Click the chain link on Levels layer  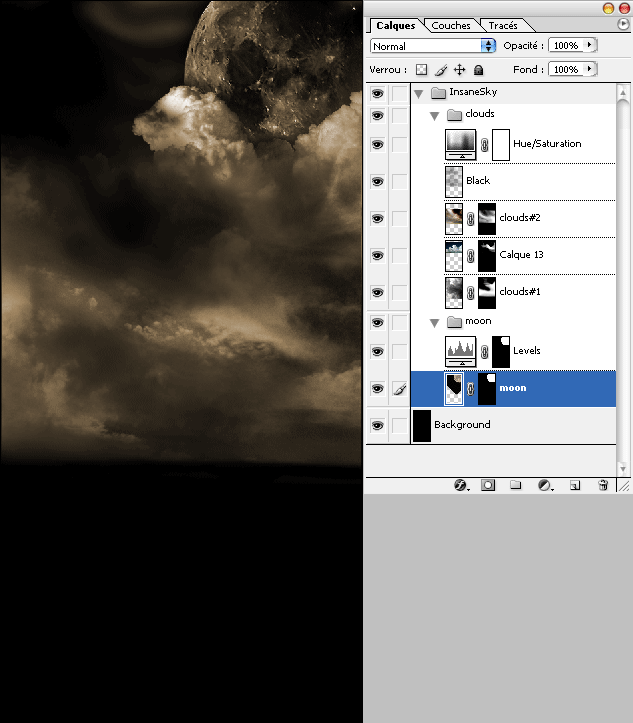point(484,352)
